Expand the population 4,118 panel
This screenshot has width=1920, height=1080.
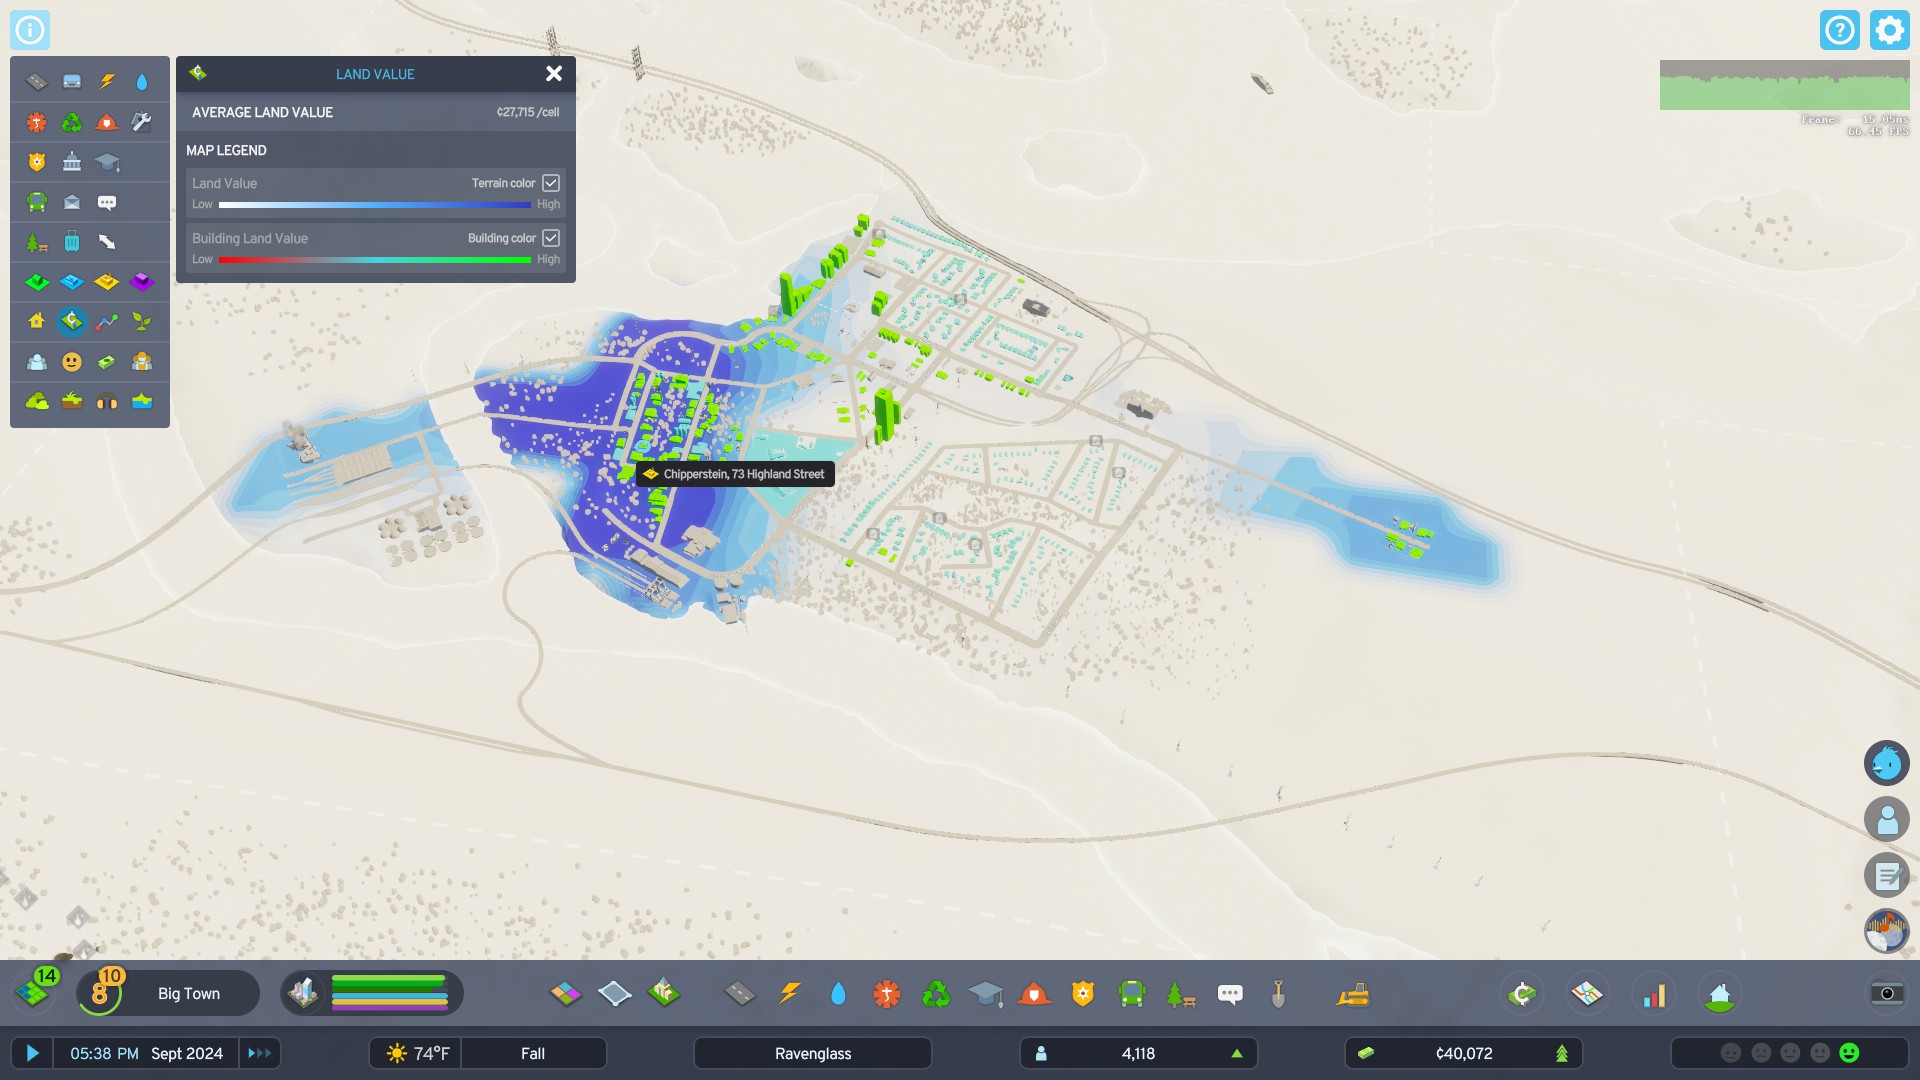click(1139, 1053)
